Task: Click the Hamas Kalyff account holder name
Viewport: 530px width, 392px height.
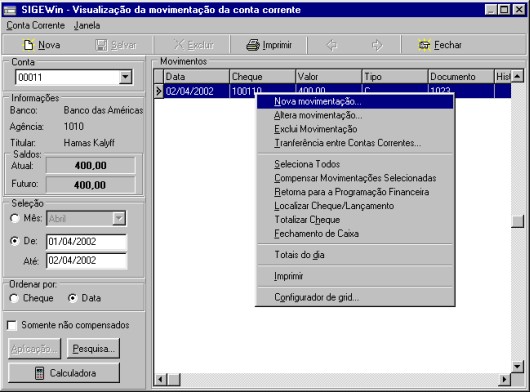Action: coord(89,143)
